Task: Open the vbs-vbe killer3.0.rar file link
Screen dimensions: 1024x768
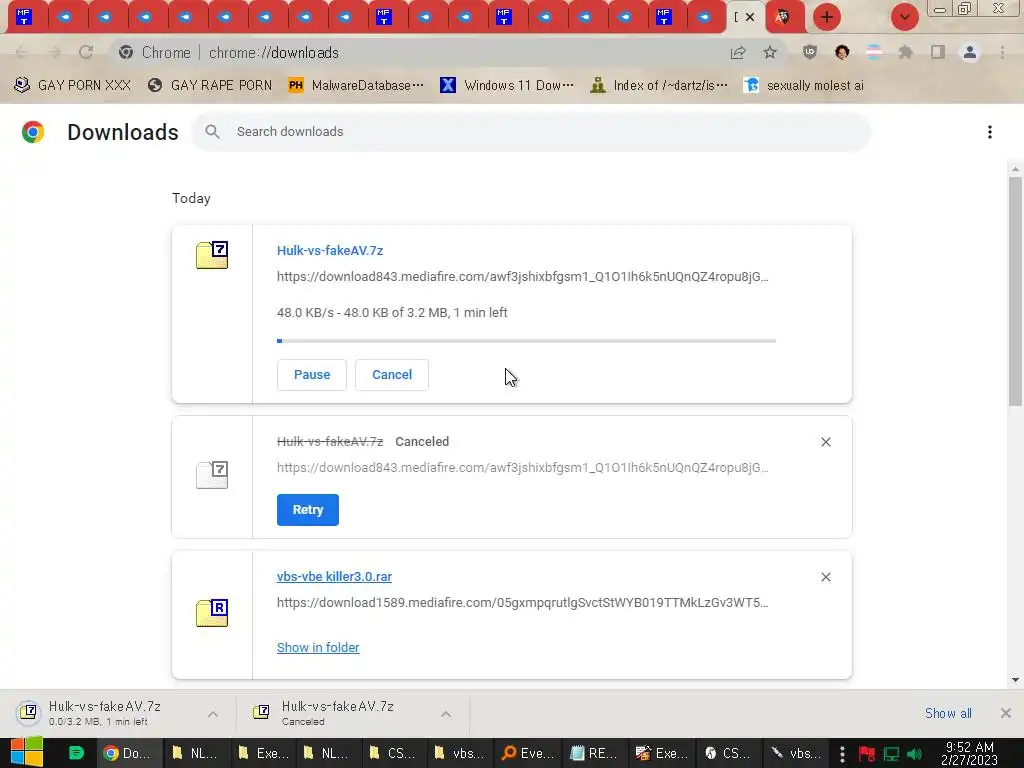Action: coord(334,577)
